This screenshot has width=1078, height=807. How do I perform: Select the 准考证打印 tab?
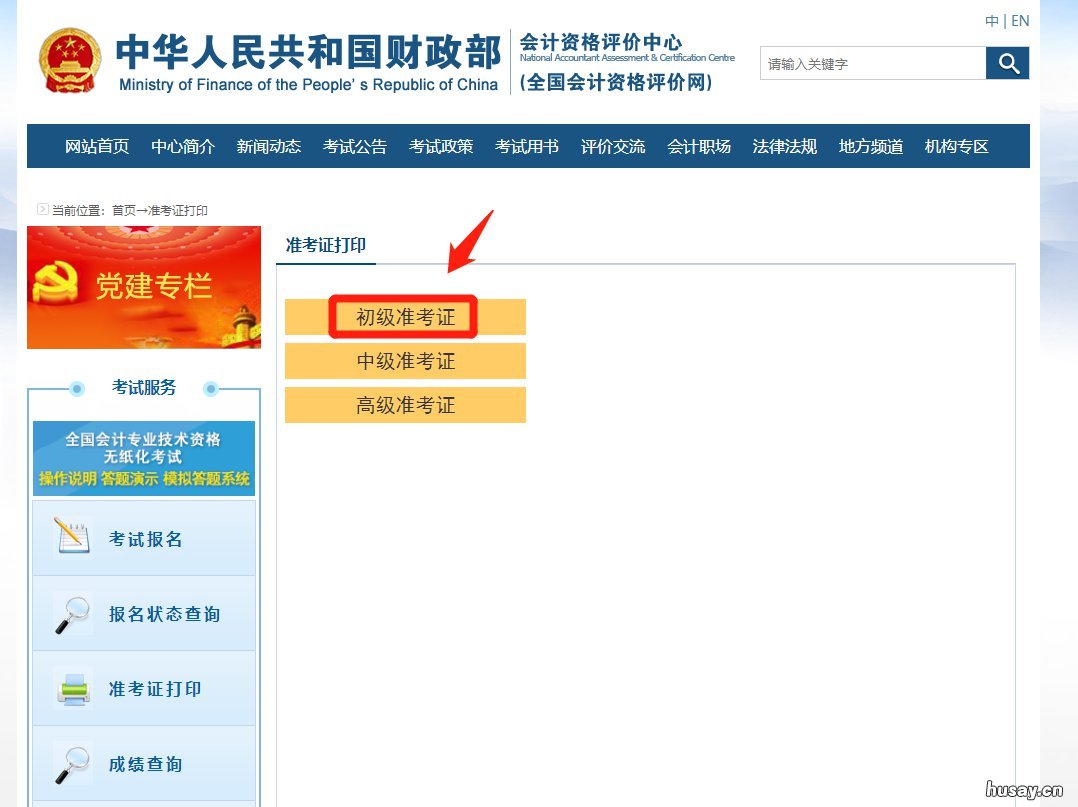click(325, 245)
